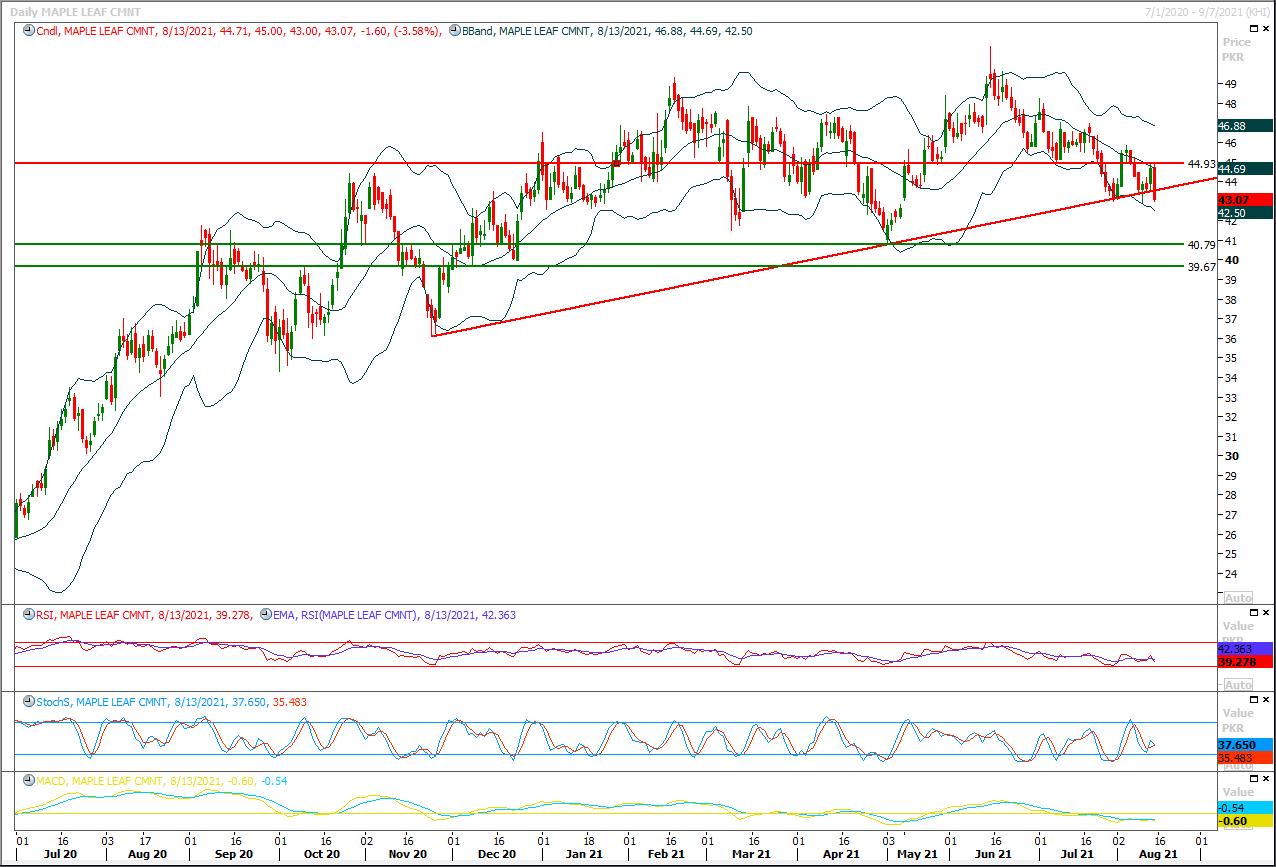Click the Aug 20 month label
The image size is (1276, 867).
click(147, 855)
